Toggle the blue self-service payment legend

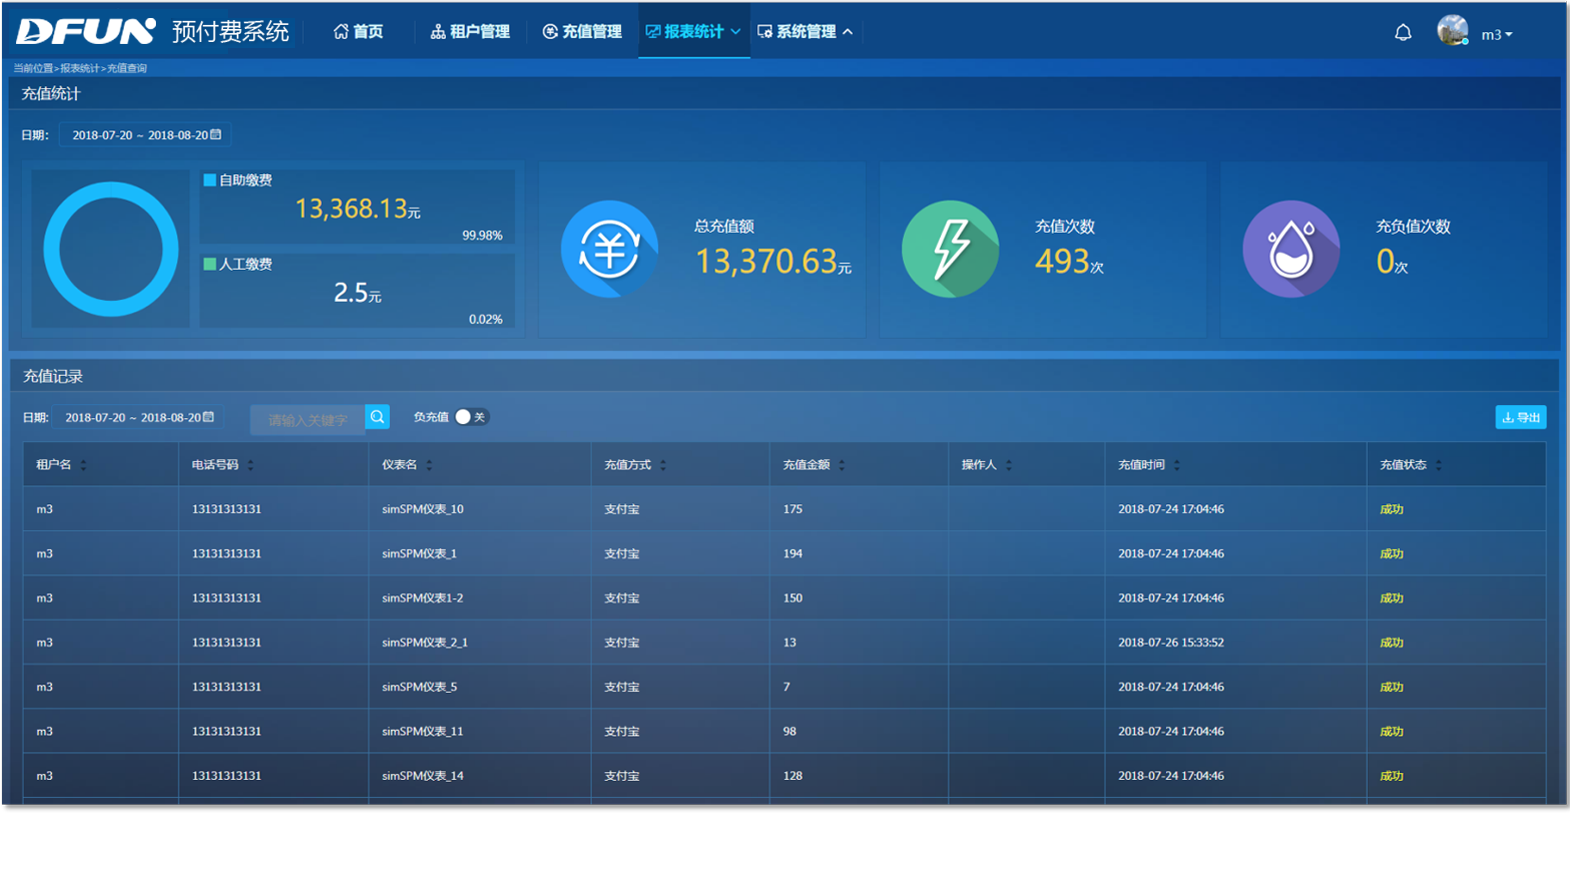210,180
